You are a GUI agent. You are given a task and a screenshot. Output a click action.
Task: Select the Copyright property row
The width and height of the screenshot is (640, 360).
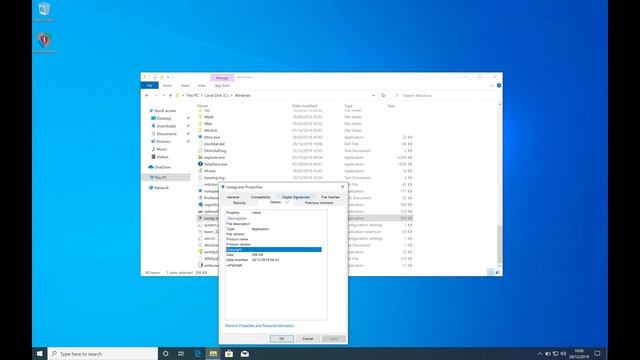pyautogui.click(x=273, y=249)
